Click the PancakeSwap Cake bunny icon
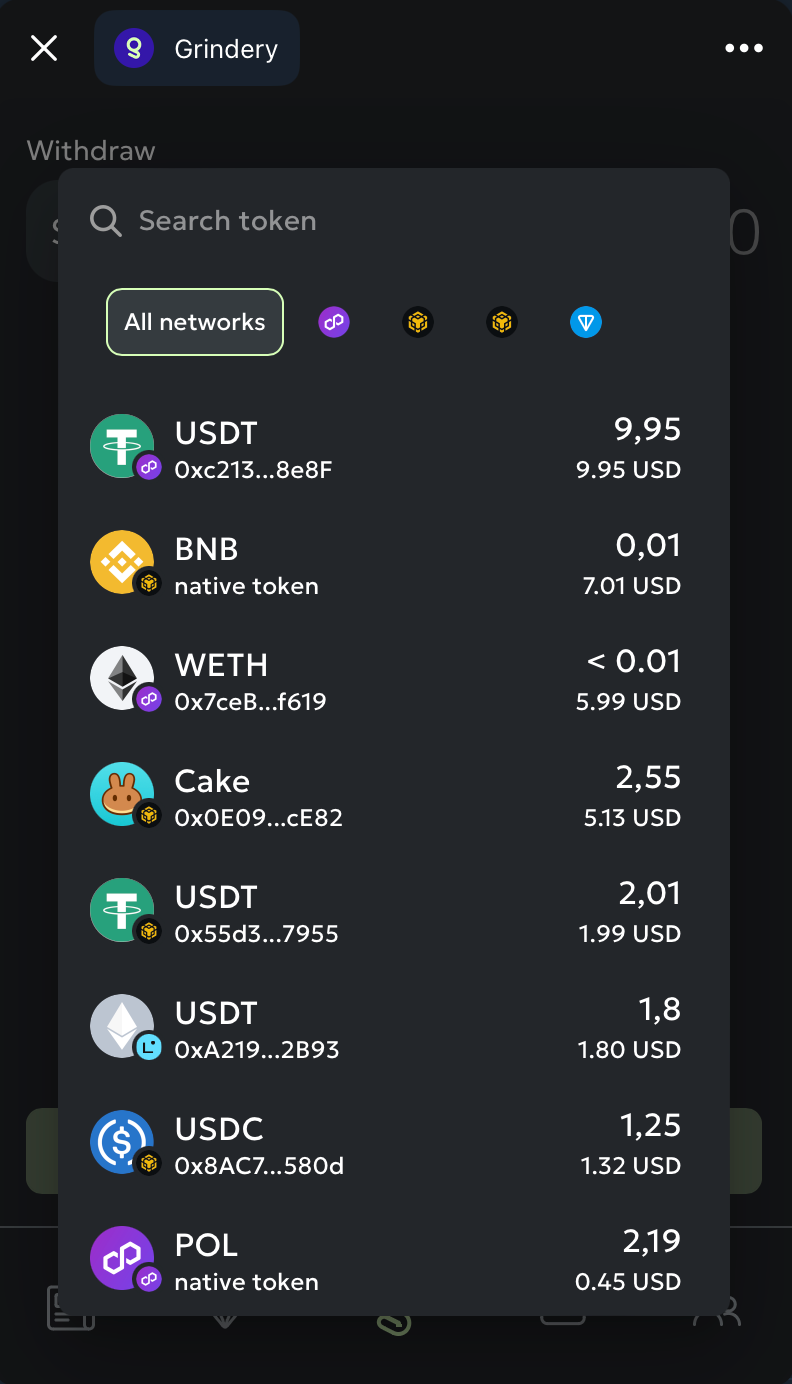Viewport: 792px width, 1384px height. pyautogui.click(x=122, y=794)
